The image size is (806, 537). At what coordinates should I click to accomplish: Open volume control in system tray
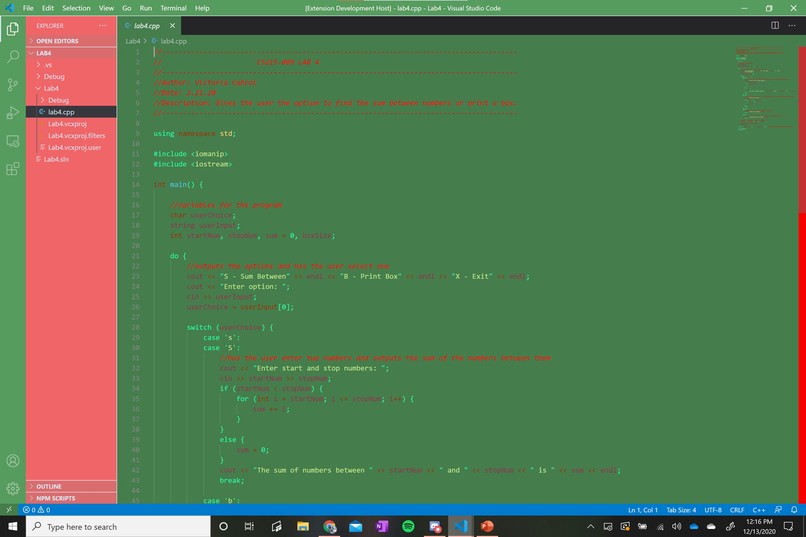(x=676, y=526)
